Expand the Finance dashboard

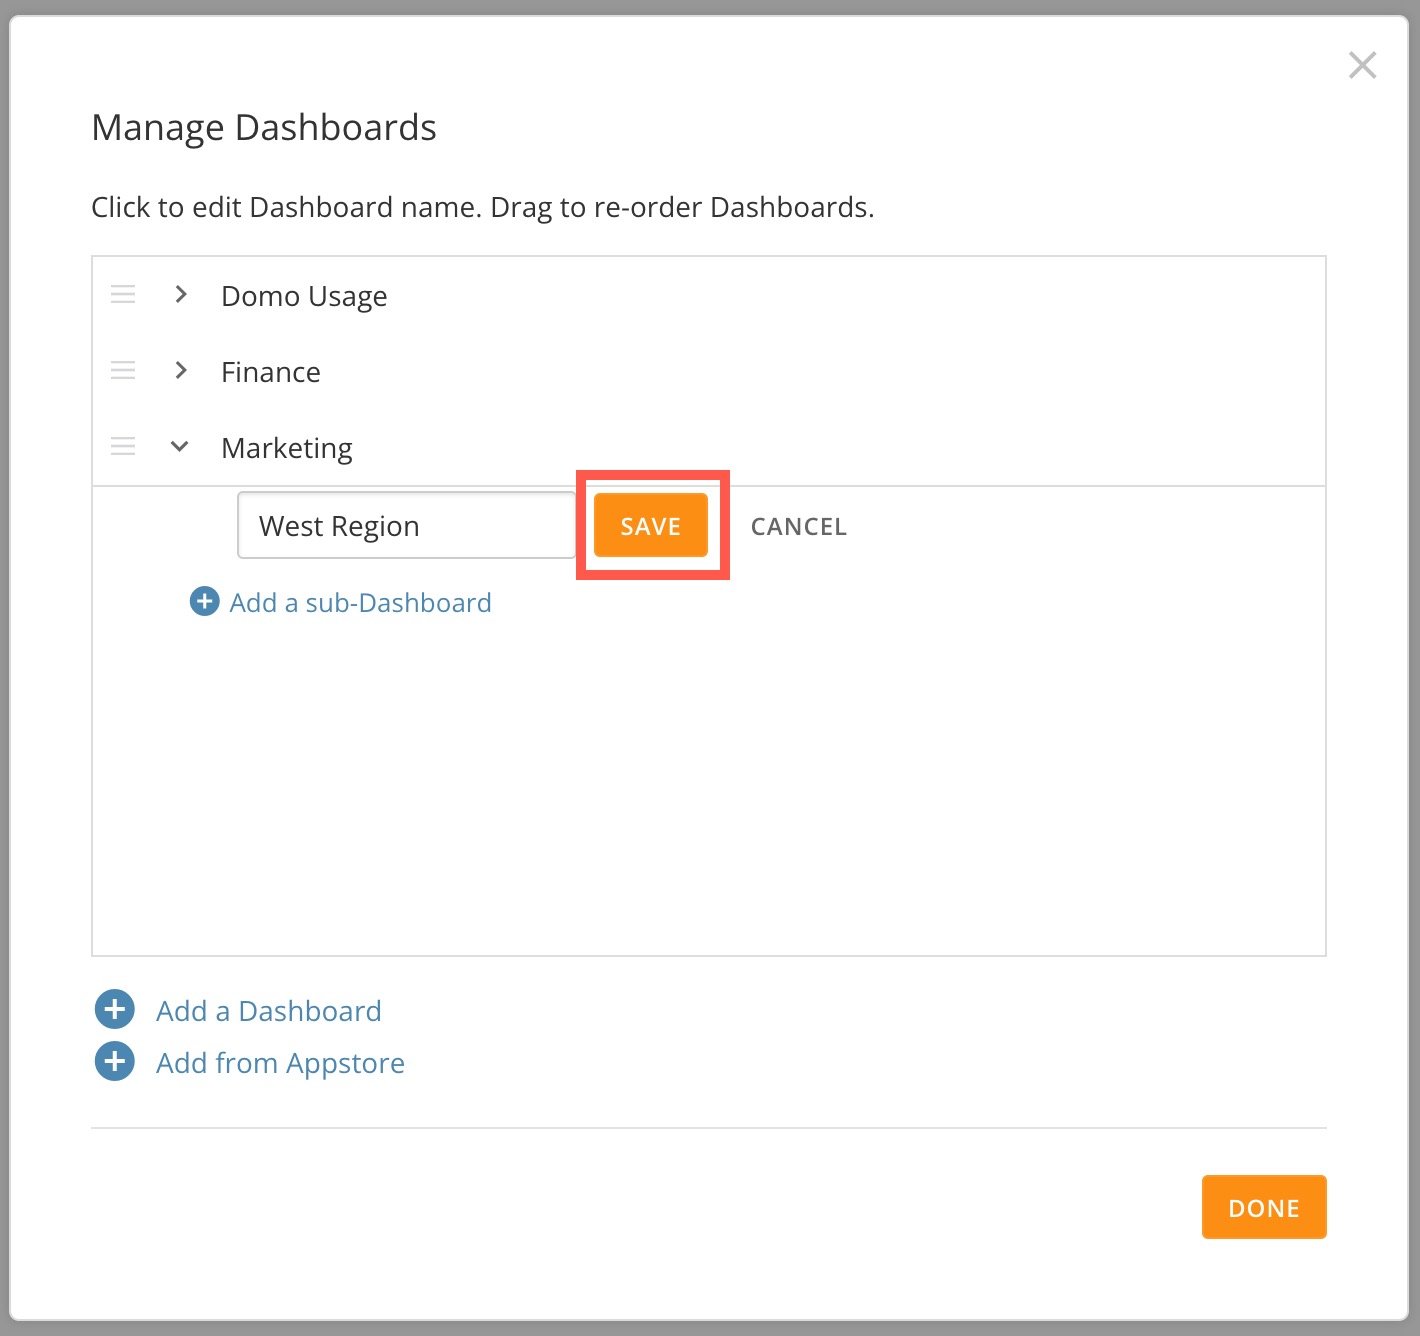(181, 370)
